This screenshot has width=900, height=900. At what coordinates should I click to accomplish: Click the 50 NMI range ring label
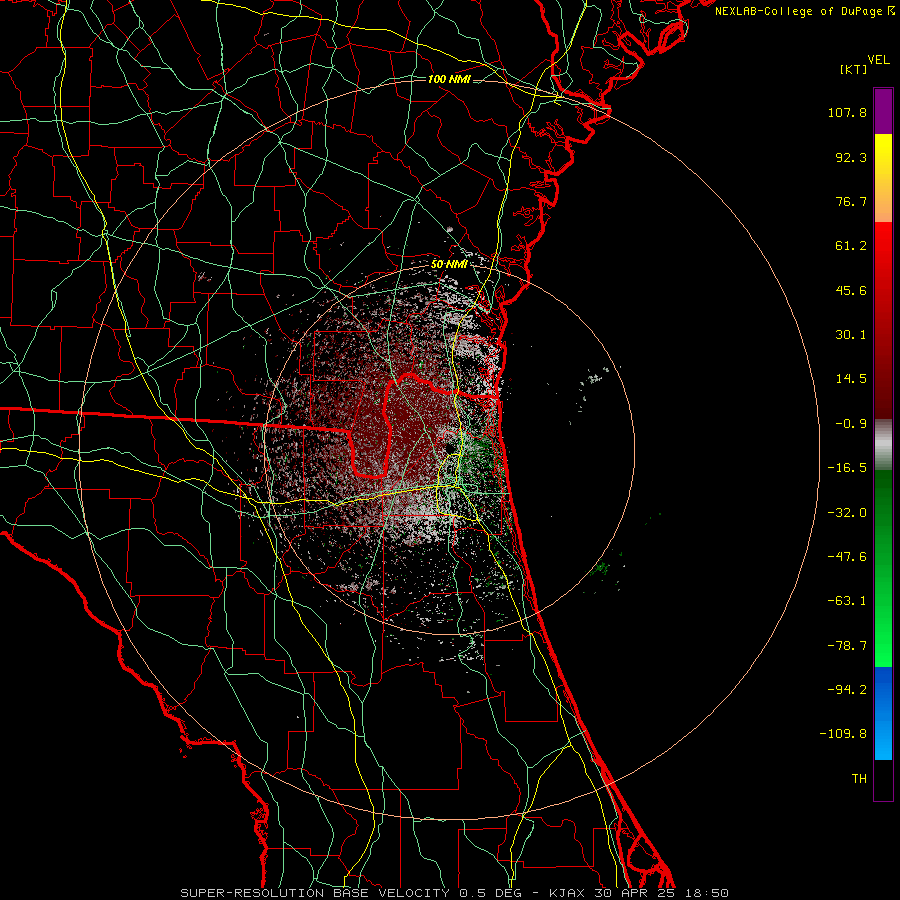pyautogui.click(x=449, y=265)
